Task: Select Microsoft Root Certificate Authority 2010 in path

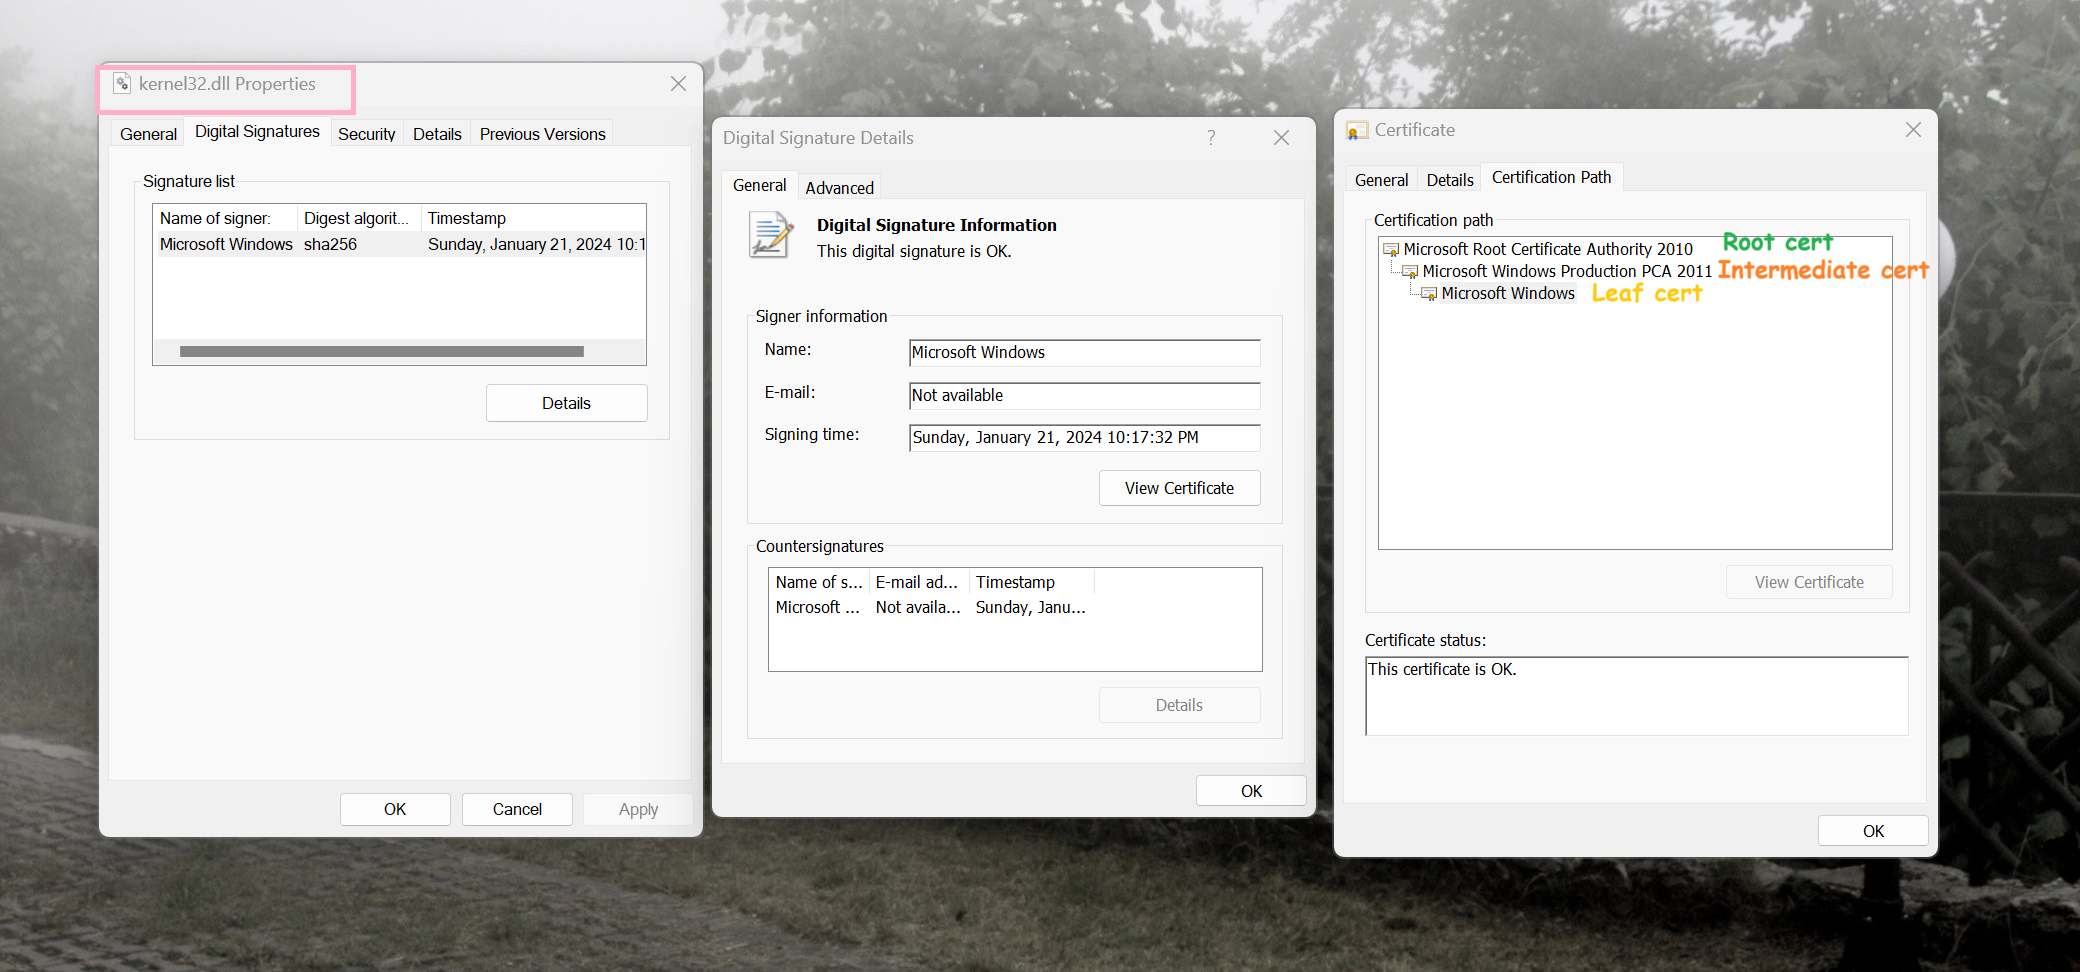Action: (x=1547, y=249)
